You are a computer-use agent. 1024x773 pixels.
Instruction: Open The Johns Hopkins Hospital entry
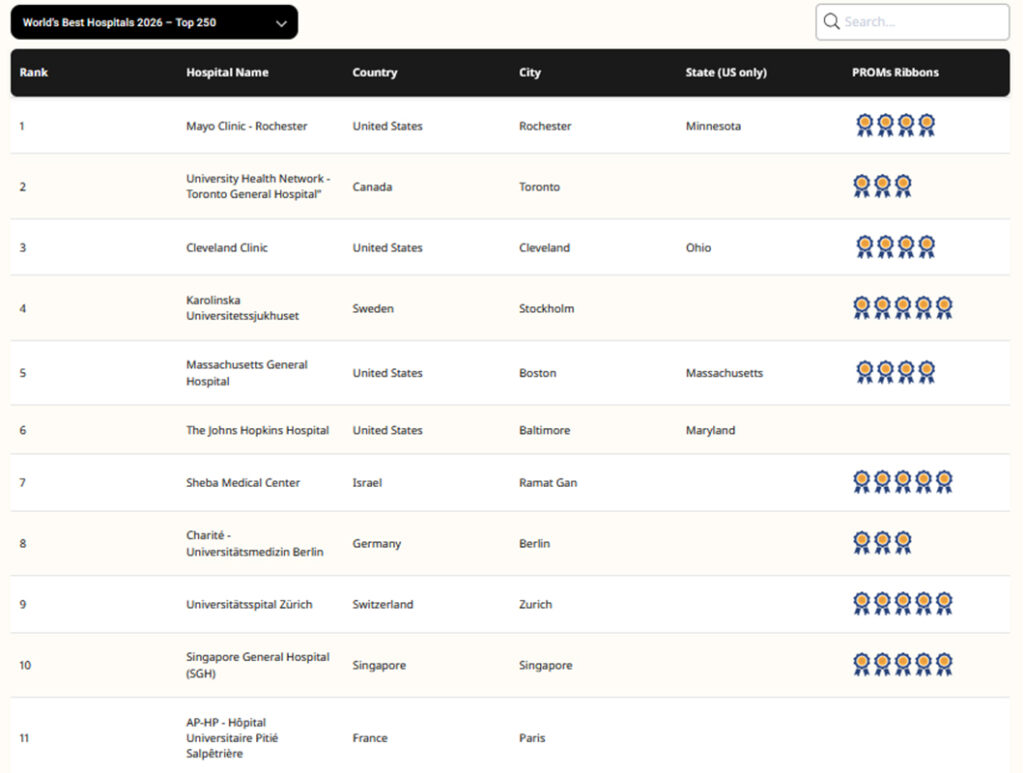pyautogui.click(x=257, y=430)
